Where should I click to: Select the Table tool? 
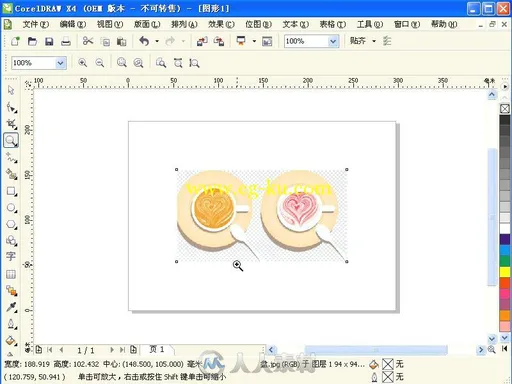pyautogui.click(x=11, y=274)
